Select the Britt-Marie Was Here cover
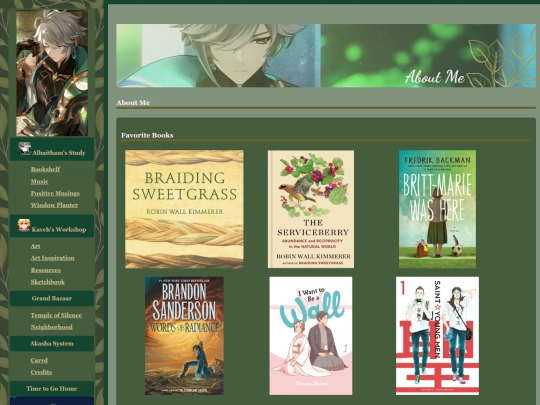The height and width of the screenshot is (405, 540). (437, 209)
